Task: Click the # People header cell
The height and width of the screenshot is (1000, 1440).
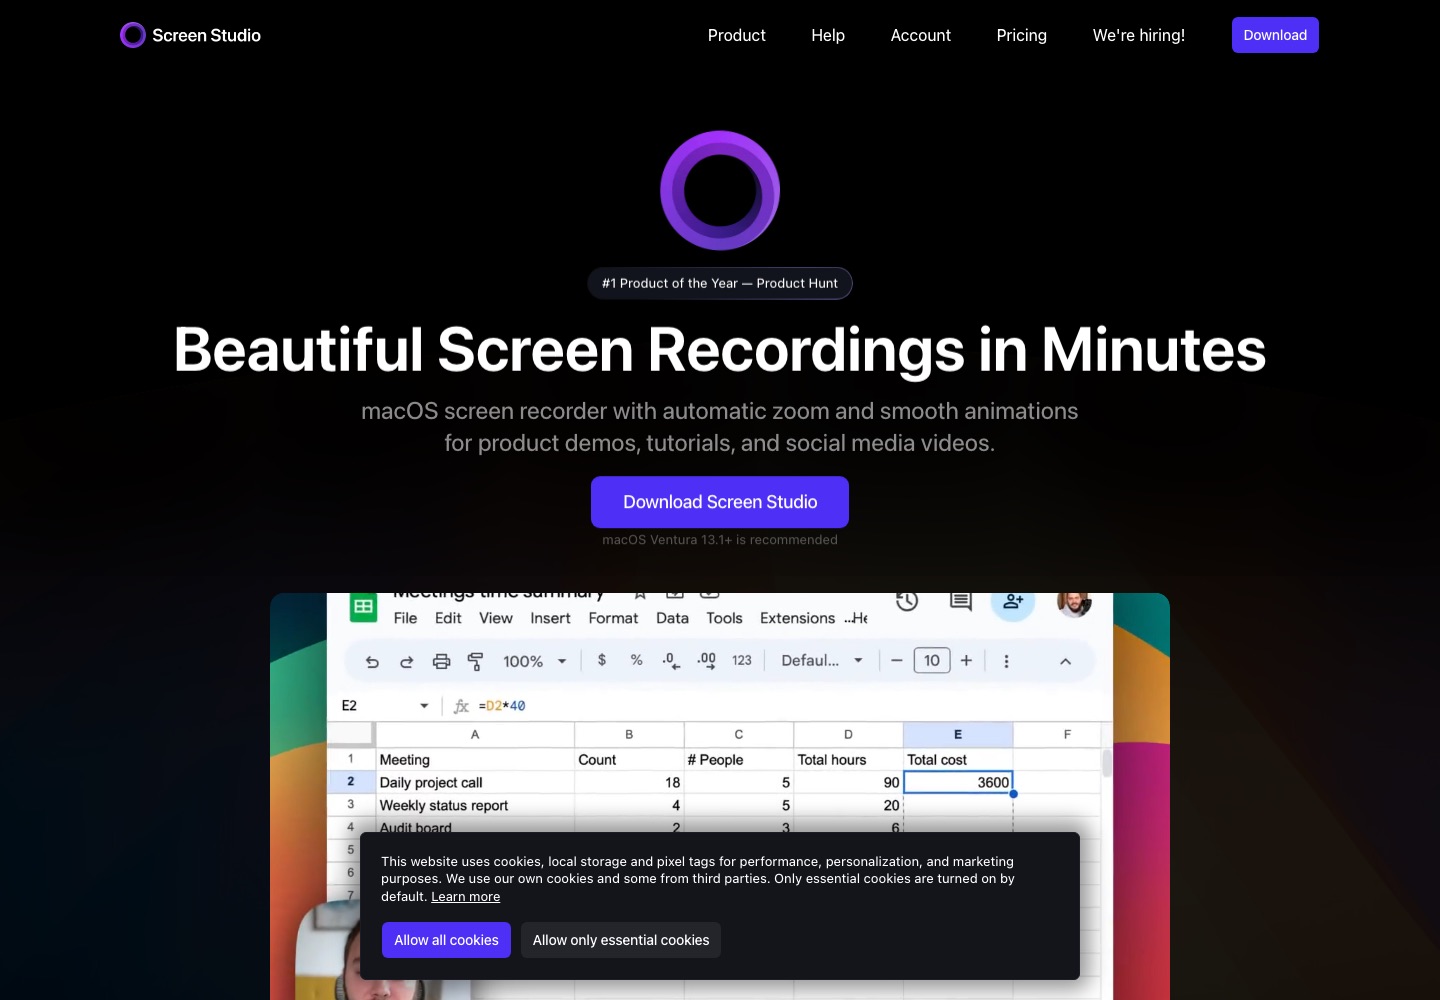Action: (739, 760)
